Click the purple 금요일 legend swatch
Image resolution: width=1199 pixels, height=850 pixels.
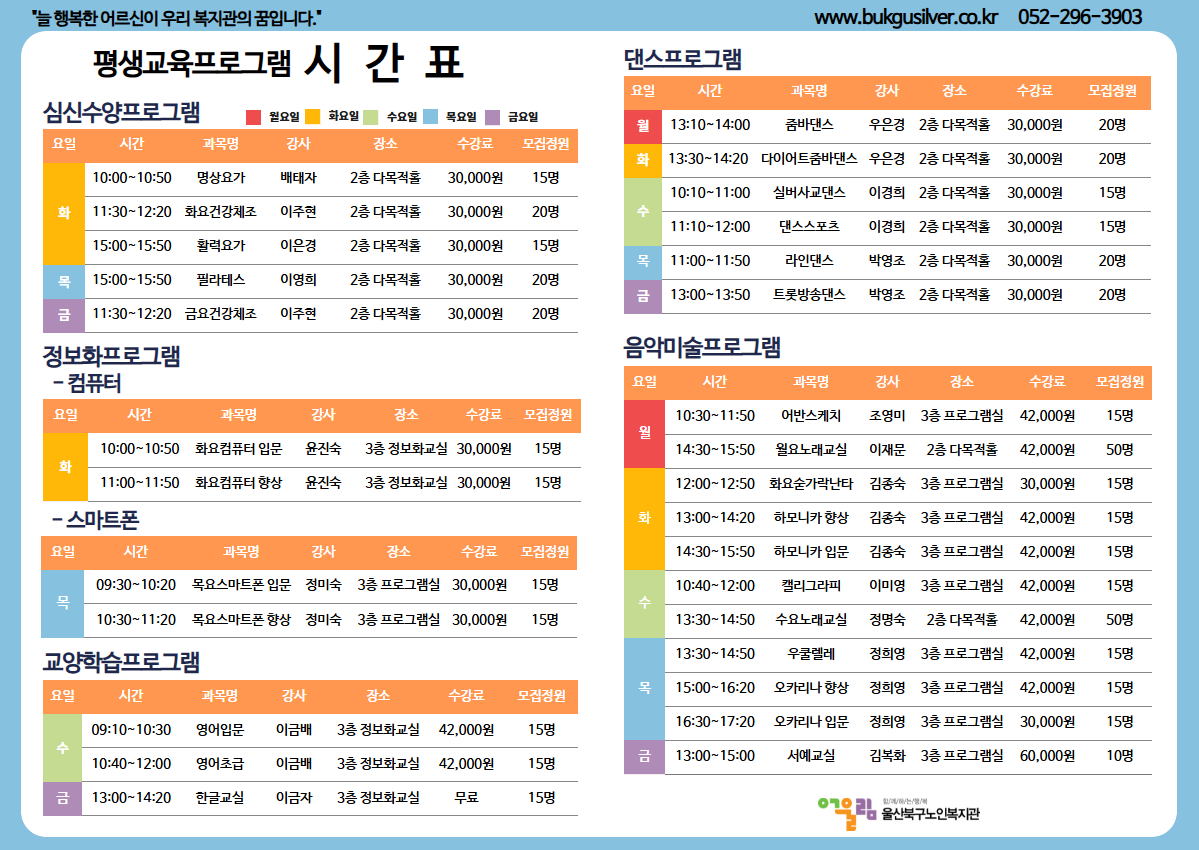pos(490,117)
